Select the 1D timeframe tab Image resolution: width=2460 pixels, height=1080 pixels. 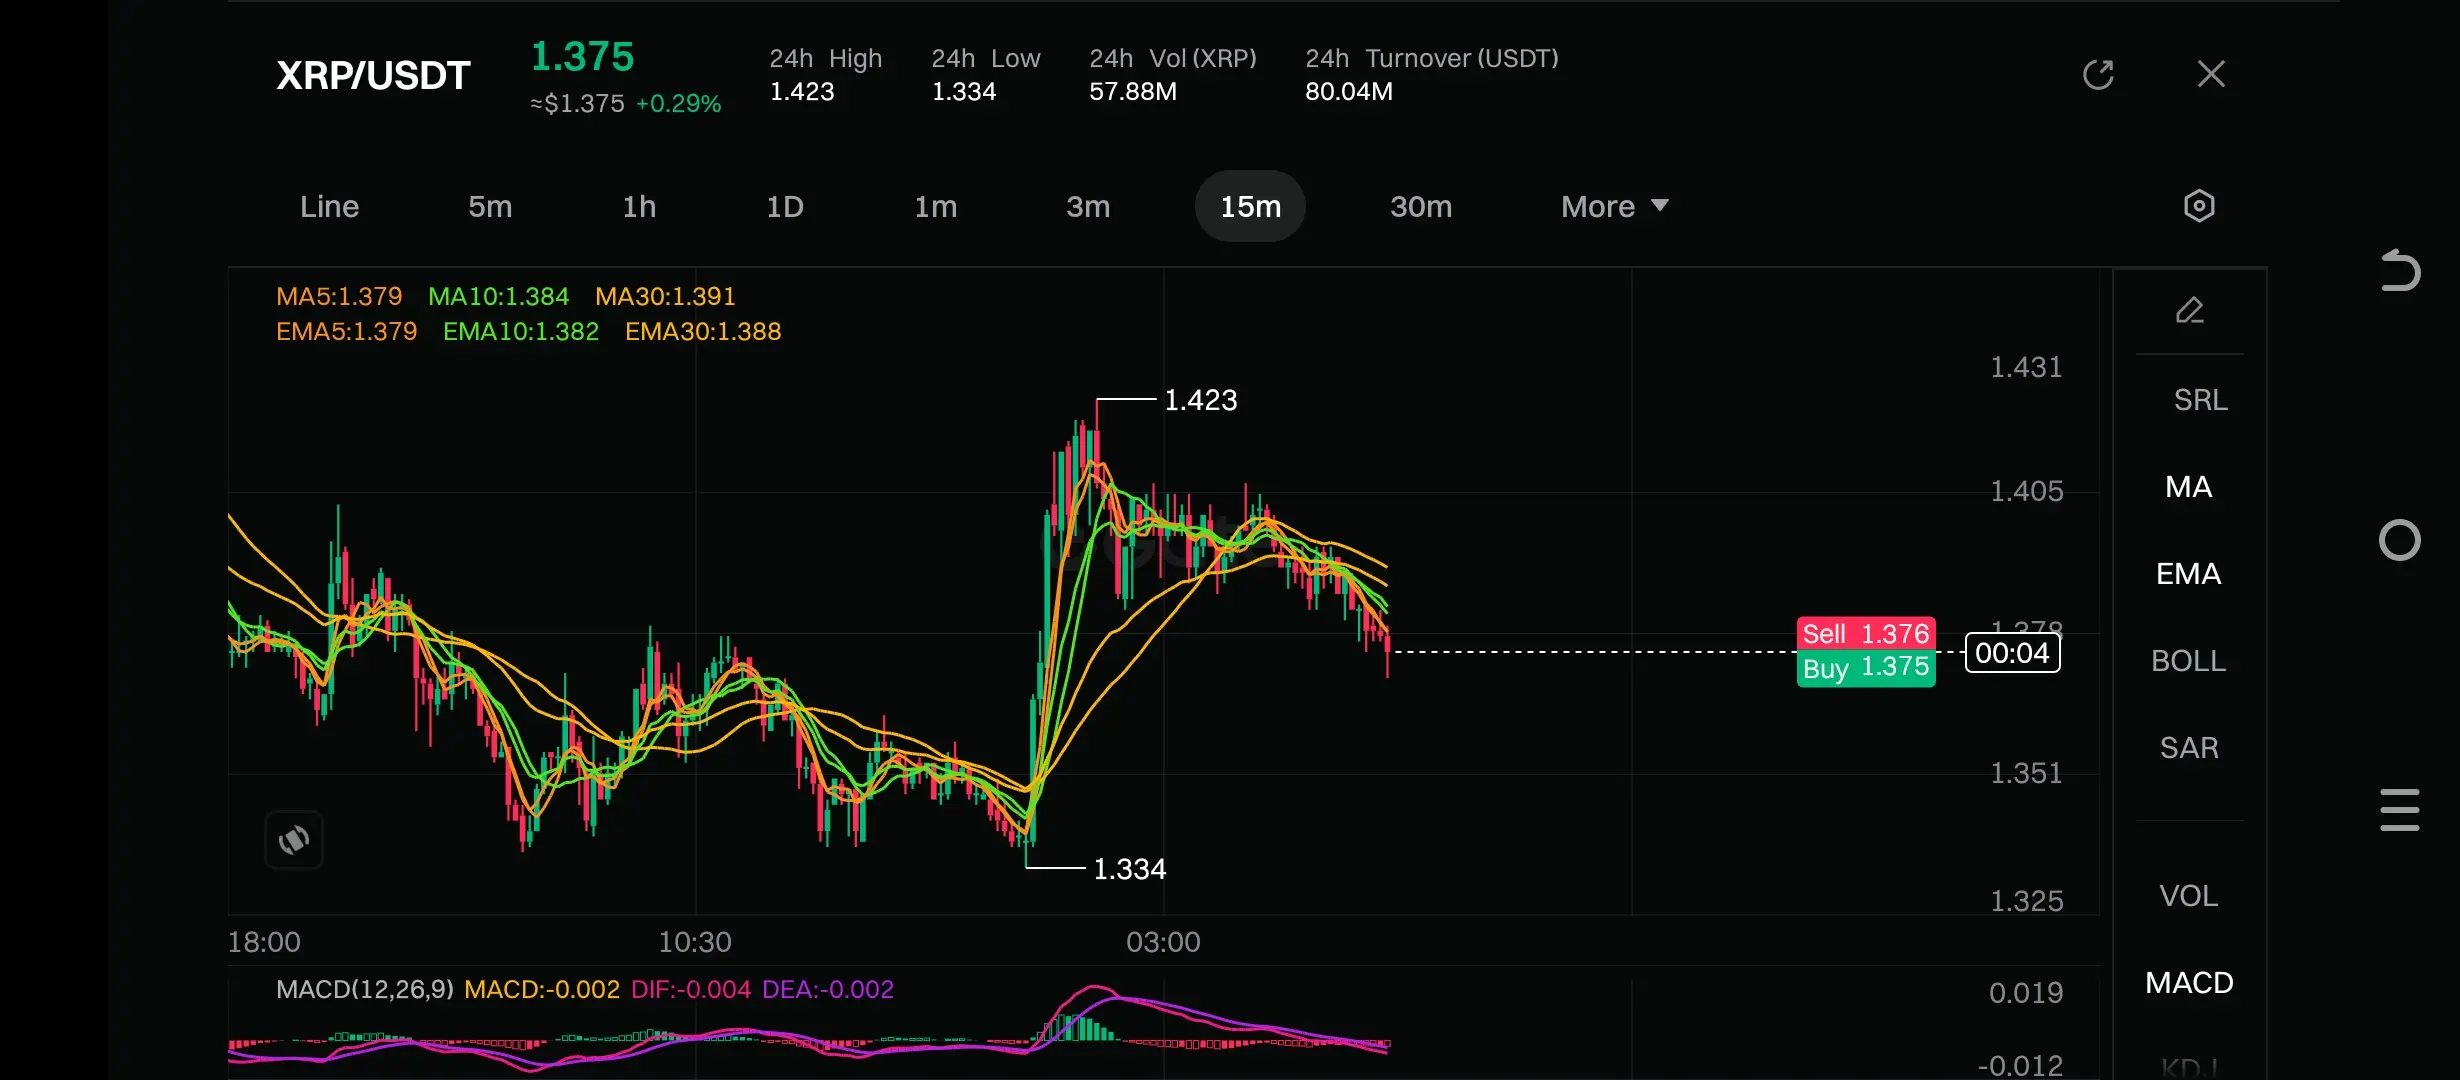tap(785, 206)
